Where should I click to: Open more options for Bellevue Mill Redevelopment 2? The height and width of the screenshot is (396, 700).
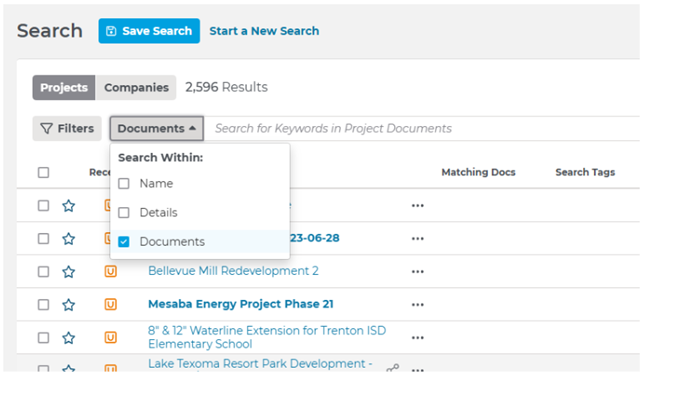point(418,271)
